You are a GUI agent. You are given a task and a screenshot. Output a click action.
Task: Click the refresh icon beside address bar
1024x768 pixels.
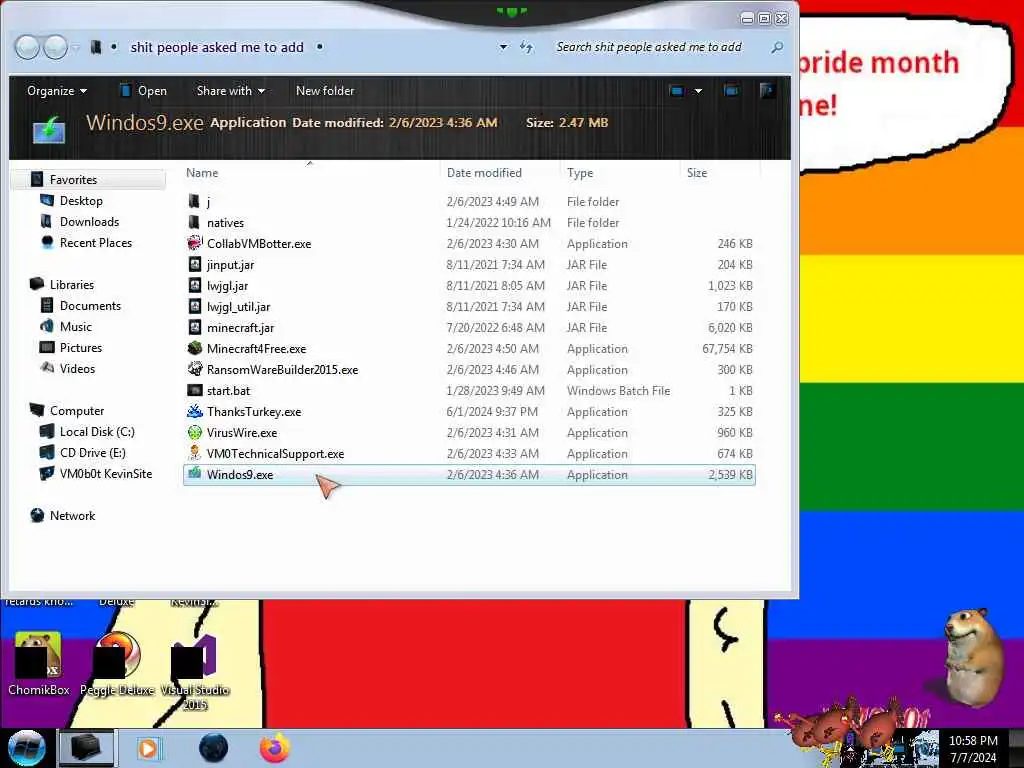526,47
